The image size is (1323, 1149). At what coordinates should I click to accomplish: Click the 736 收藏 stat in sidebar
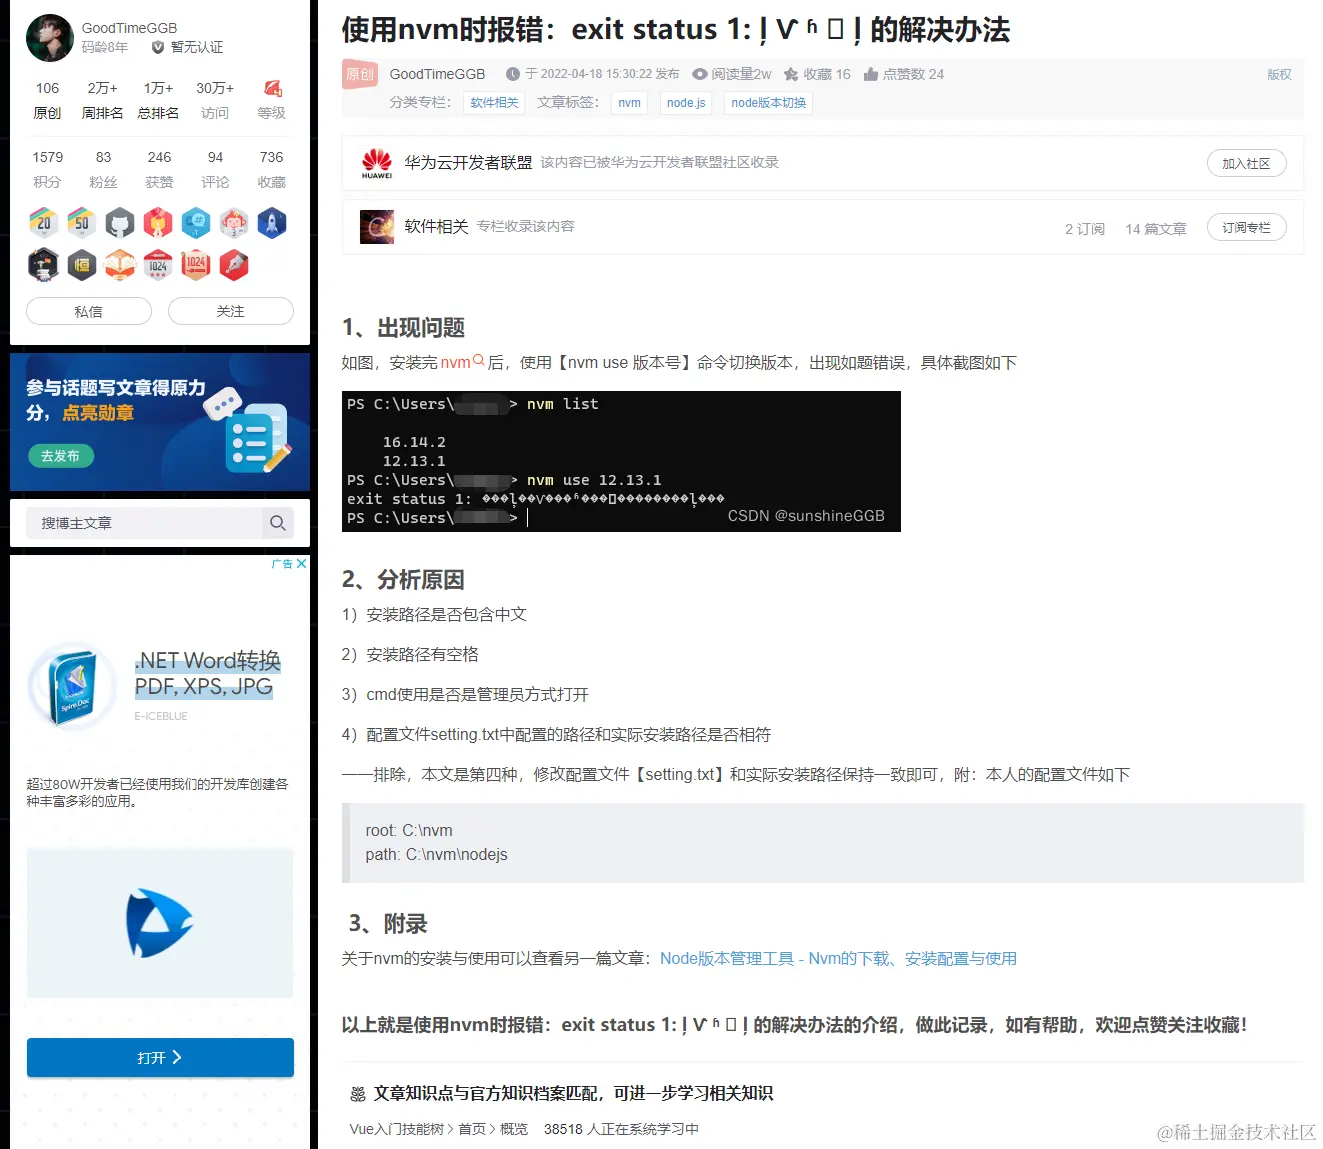click(x=271, y=169)
